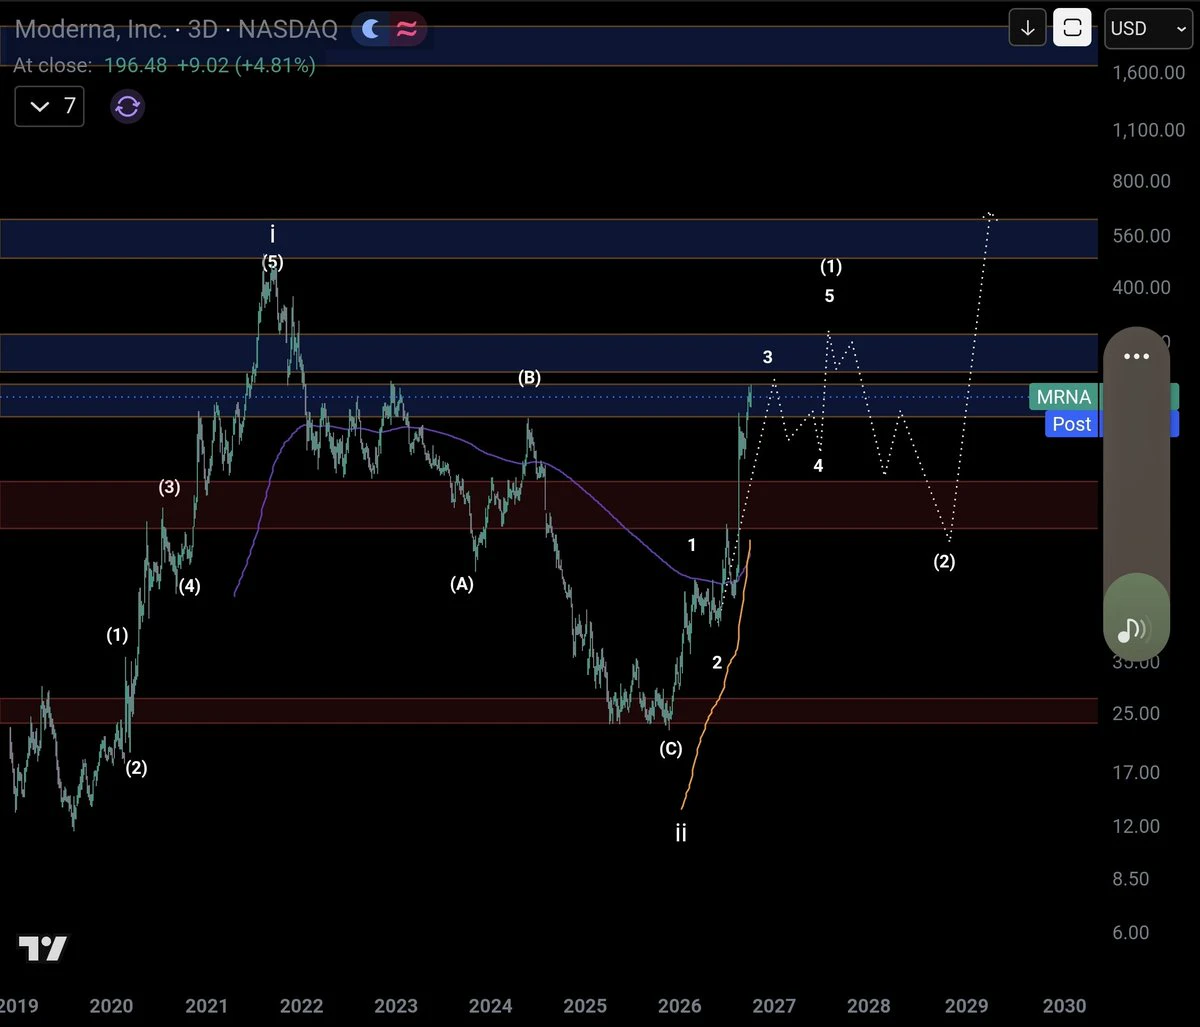
Task: Click the green MRNA price label
Action: (1064, 397)
